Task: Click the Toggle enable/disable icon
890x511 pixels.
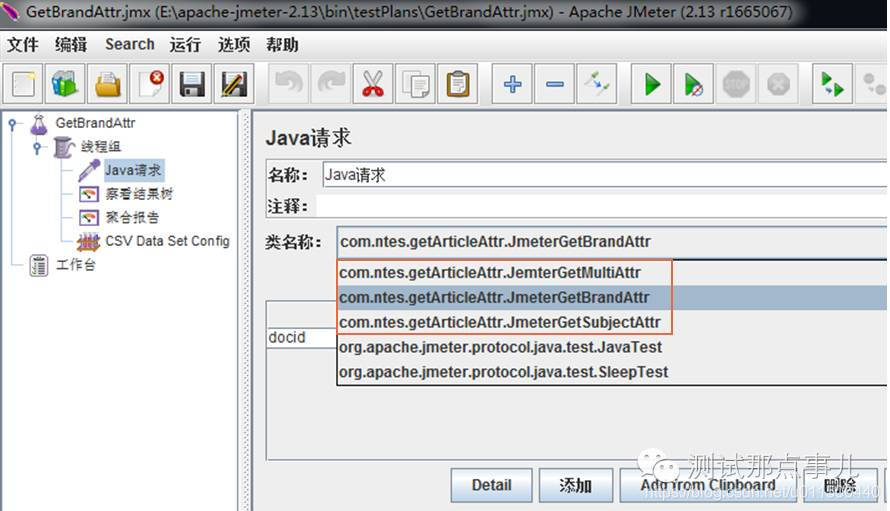Action: pos(597,84)
